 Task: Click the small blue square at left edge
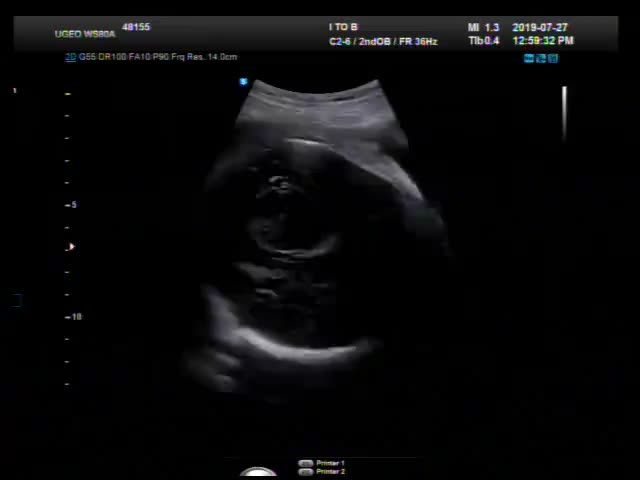(17, 299)
